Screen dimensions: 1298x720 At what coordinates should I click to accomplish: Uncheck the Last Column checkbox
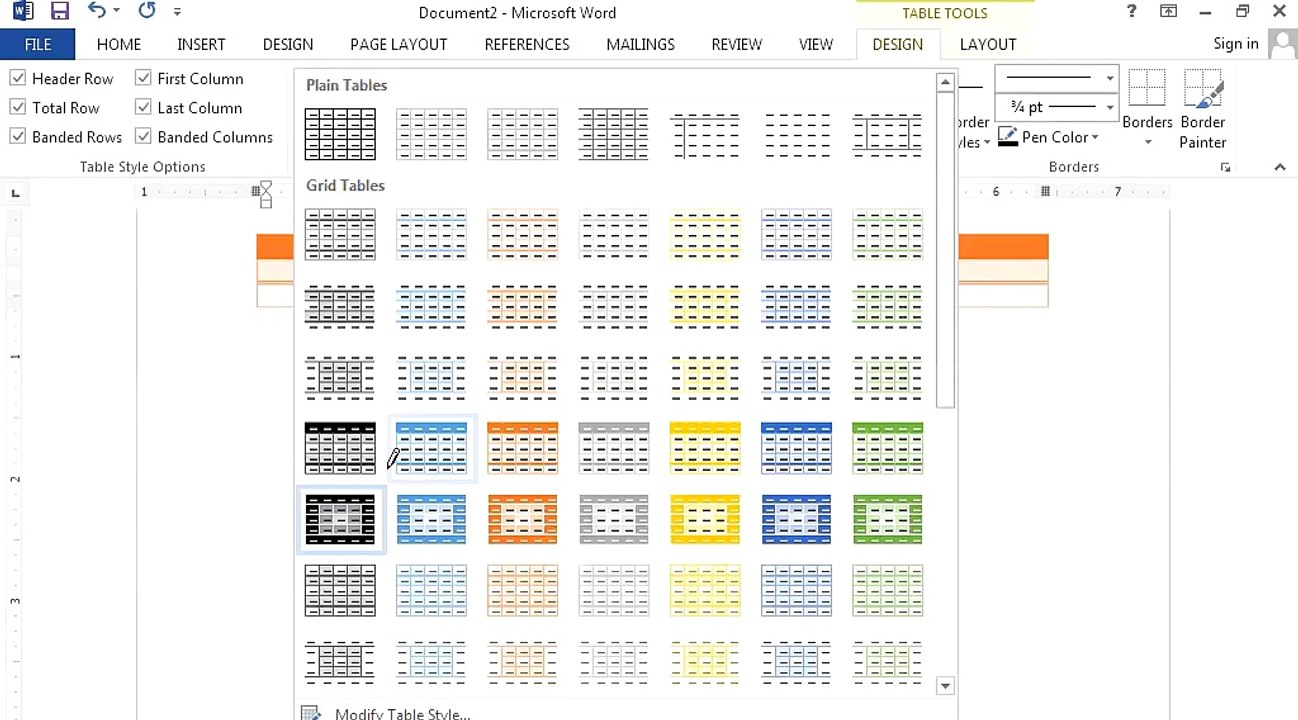coord(143,107)
